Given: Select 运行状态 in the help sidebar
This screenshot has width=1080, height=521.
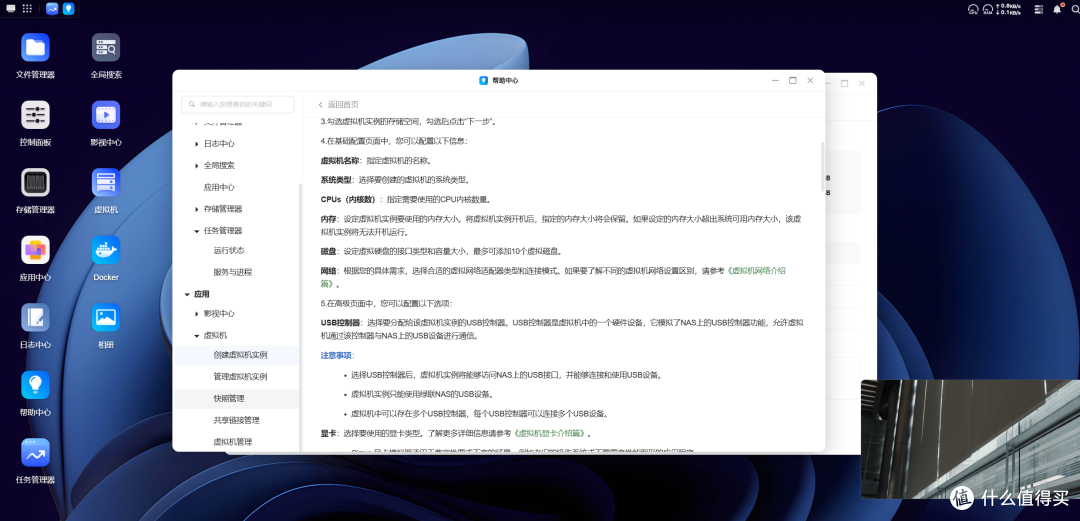Looking at the screenshot, I should pyautogui.click(x=229, y=250).
